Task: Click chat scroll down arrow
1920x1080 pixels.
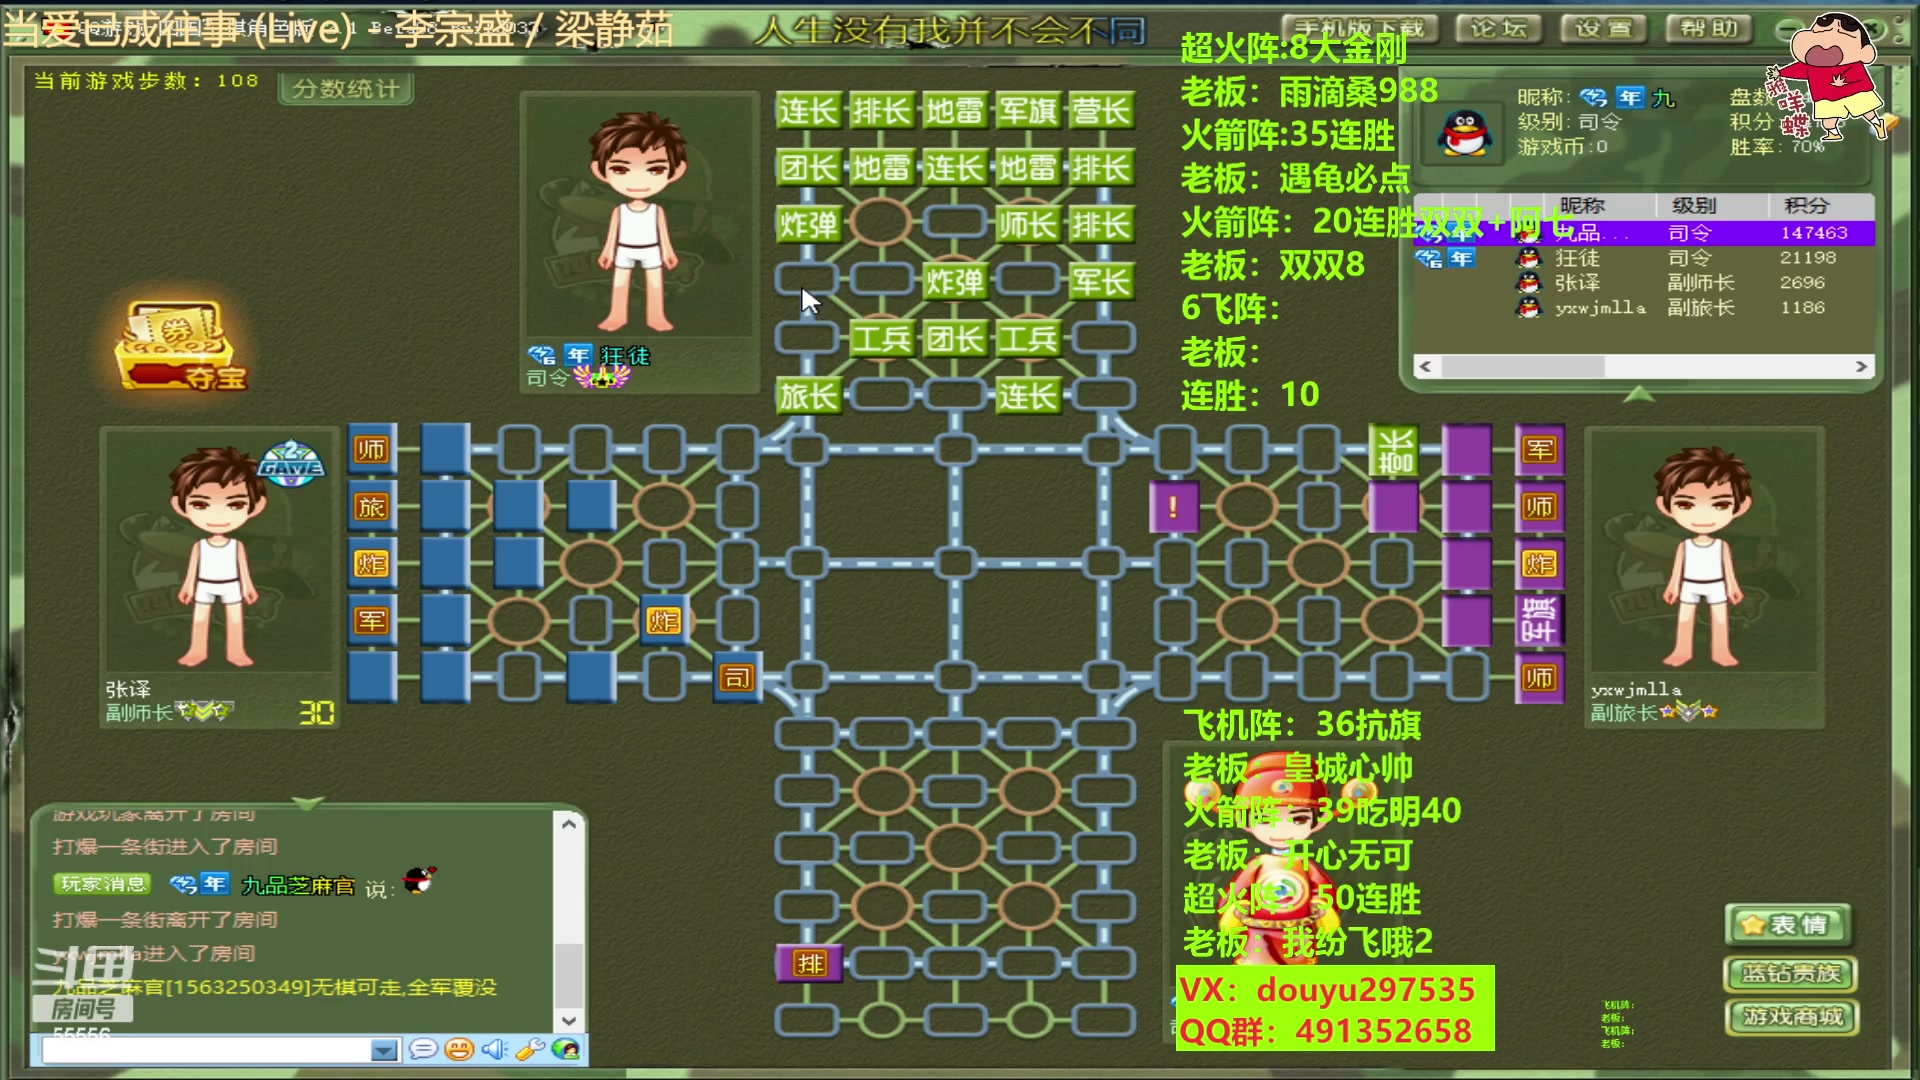Action: click(x=569, y=1021)
